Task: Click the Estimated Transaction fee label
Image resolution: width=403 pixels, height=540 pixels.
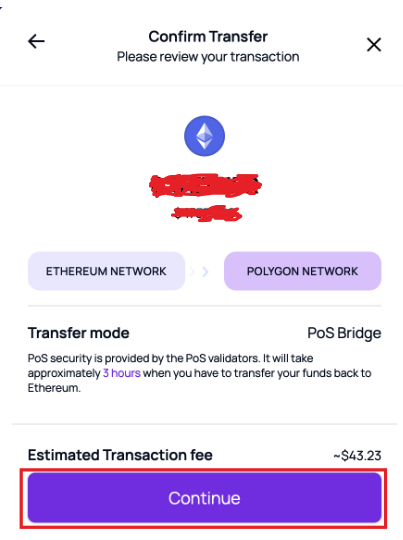Action: point(120,455)
